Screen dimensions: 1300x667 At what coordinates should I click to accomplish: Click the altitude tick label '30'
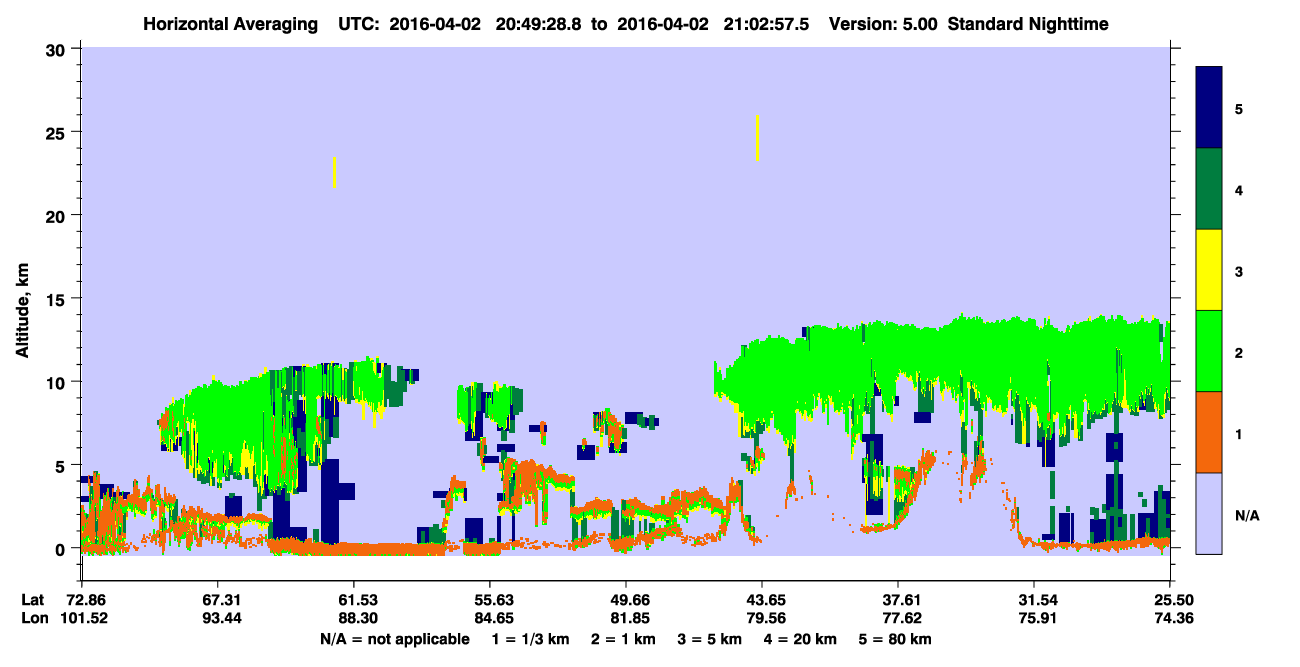[x=57, y=48]
